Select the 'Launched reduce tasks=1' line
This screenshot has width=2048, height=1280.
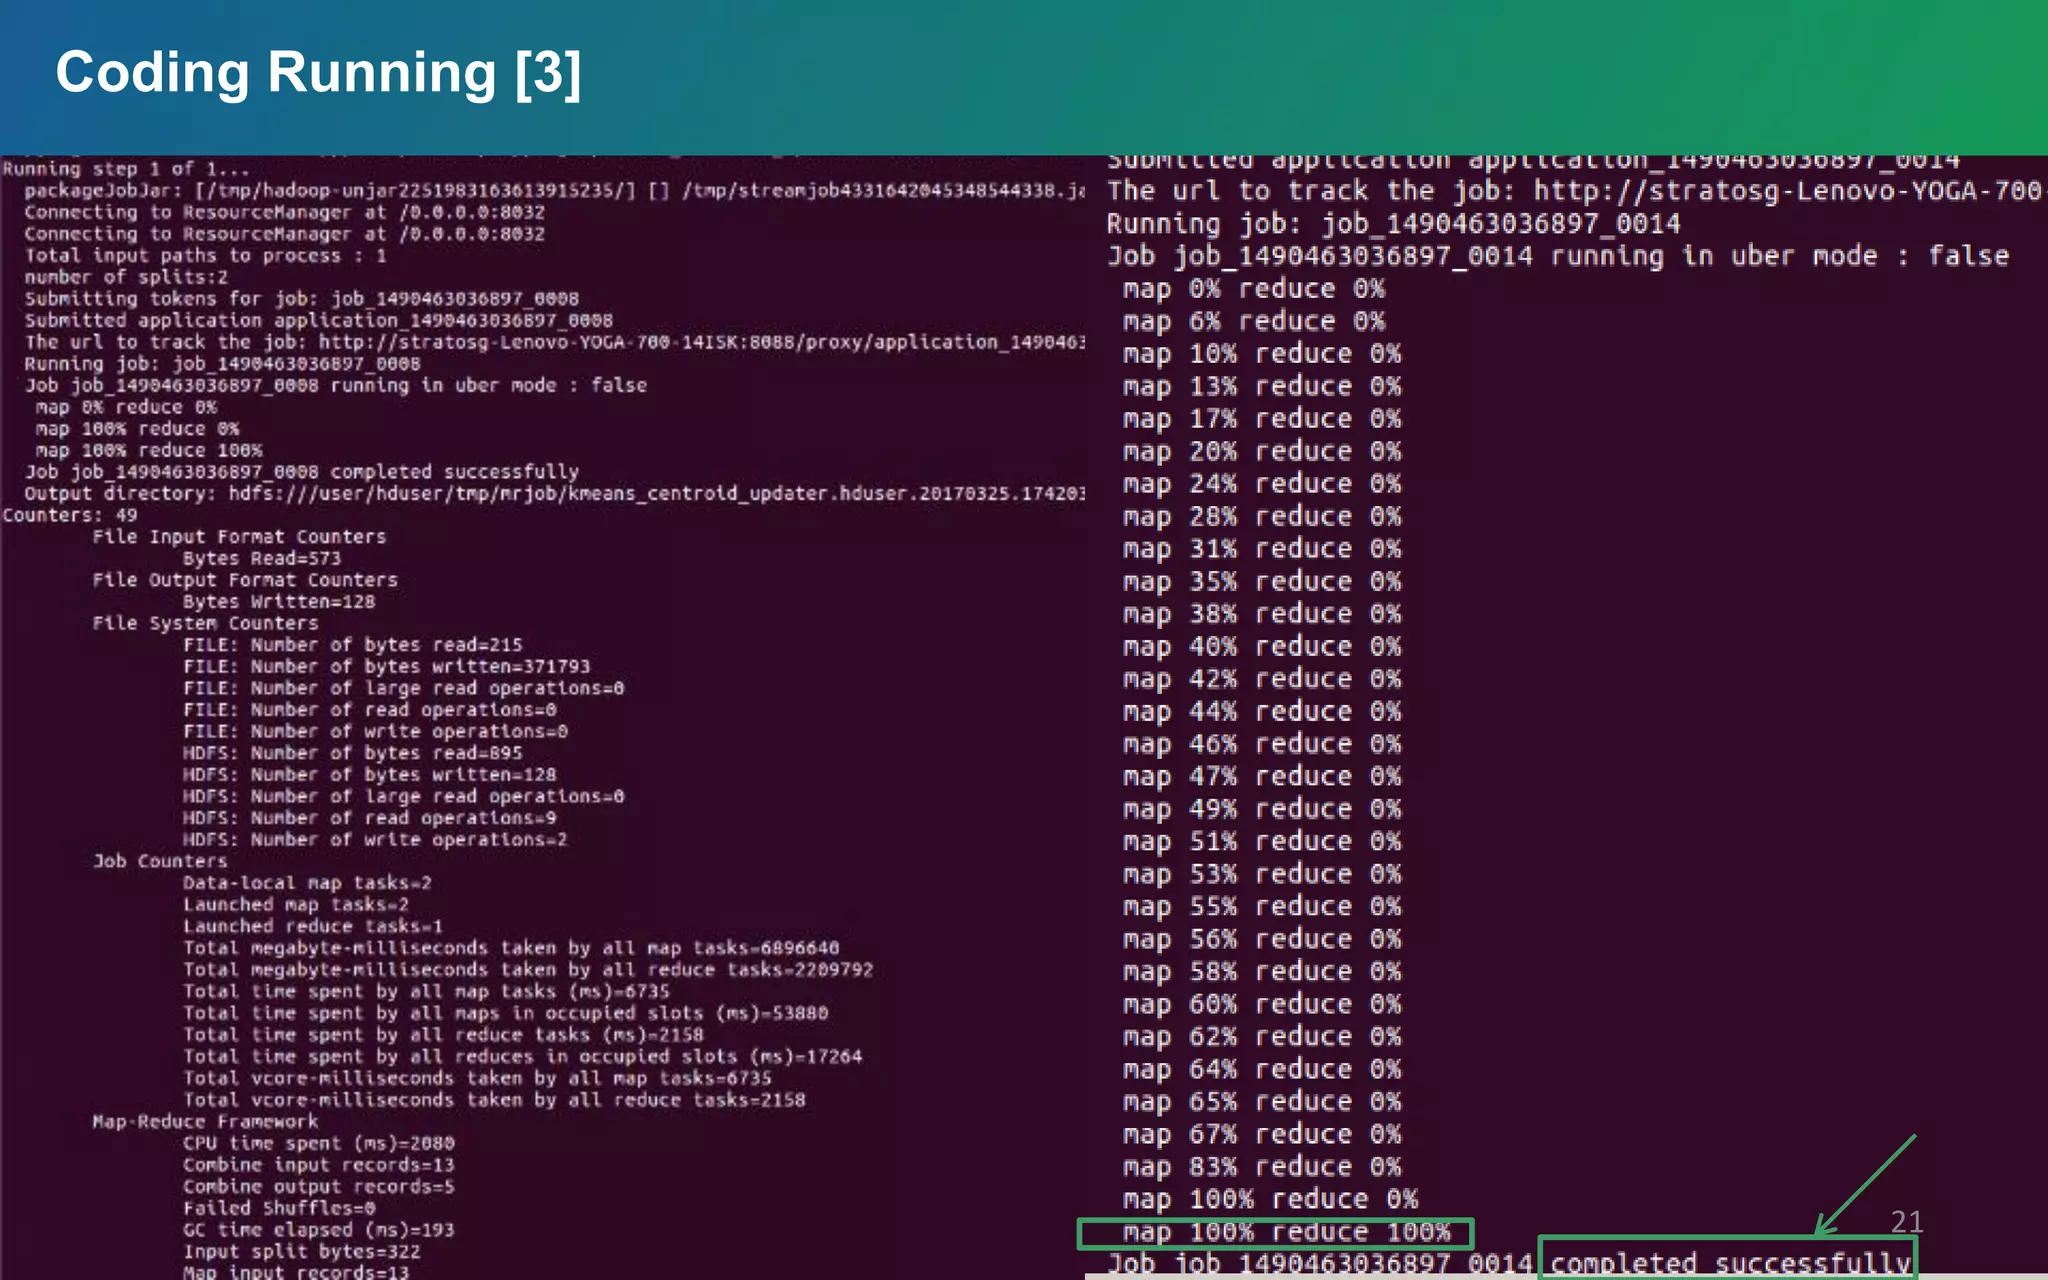(312, 927)
